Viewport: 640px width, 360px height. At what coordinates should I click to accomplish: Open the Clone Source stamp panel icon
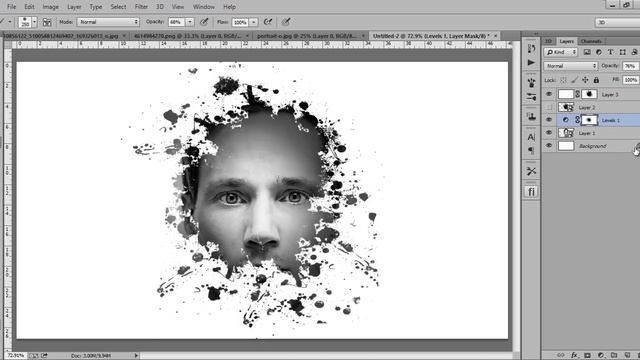point(531,117)
